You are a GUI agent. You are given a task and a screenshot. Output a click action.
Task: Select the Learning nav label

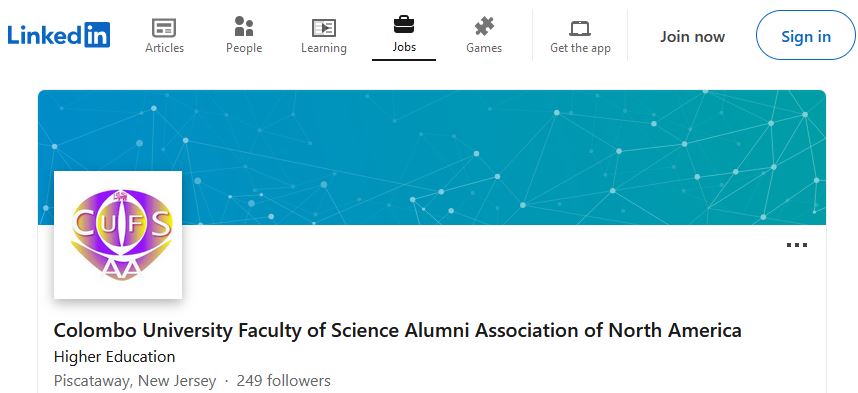pos(324,48)
